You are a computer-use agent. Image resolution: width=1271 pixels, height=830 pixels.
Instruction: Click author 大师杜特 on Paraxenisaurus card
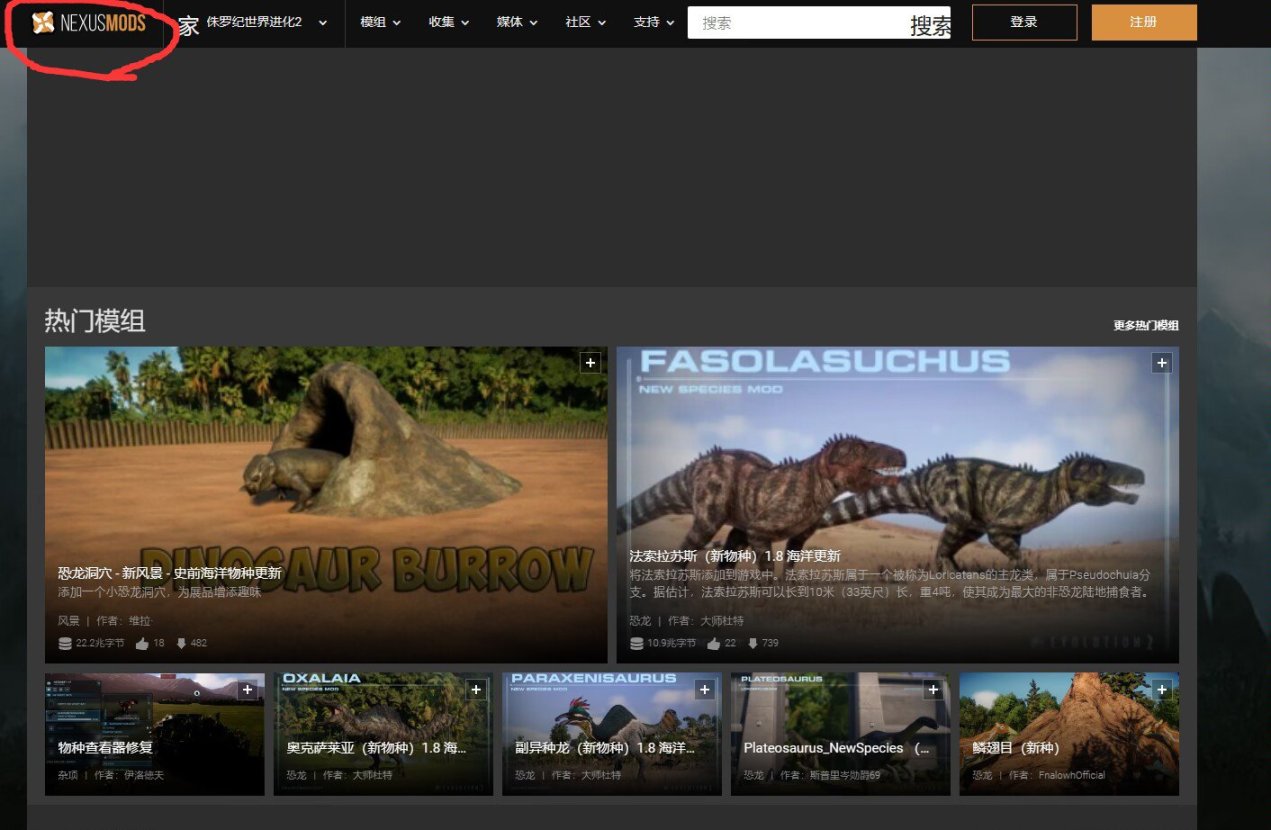tap(600, 775)
